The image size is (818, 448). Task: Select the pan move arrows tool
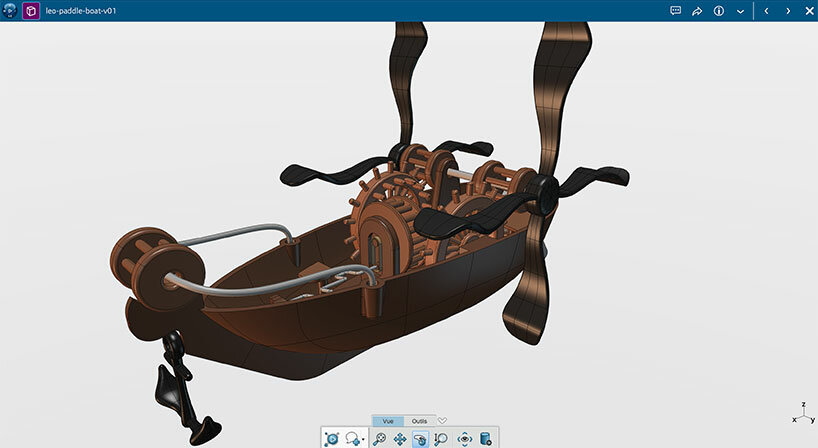(400, 438)
